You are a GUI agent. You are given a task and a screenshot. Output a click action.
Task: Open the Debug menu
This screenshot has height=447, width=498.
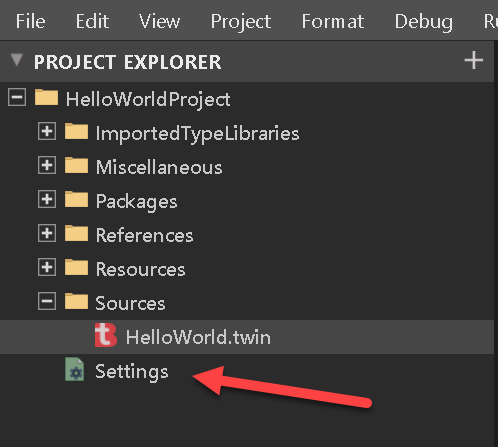point(424,22)
